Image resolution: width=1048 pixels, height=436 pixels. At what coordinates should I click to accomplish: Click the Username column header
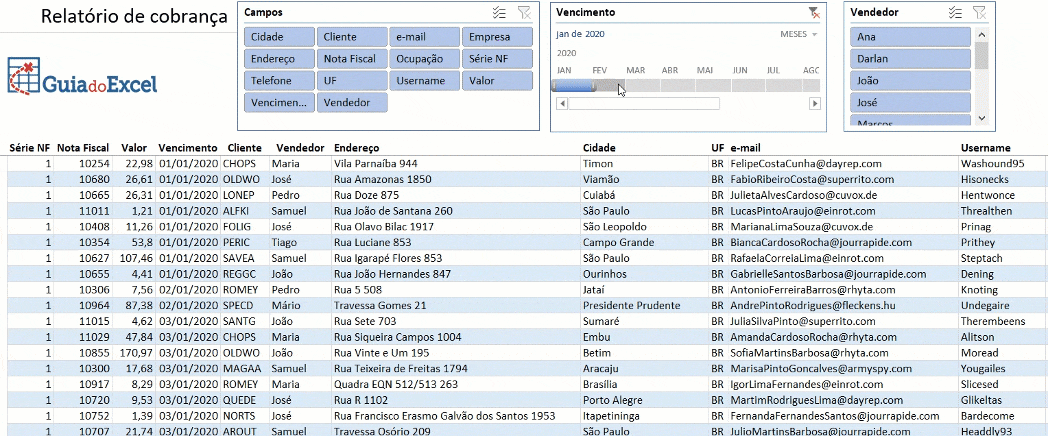(985, 148)
